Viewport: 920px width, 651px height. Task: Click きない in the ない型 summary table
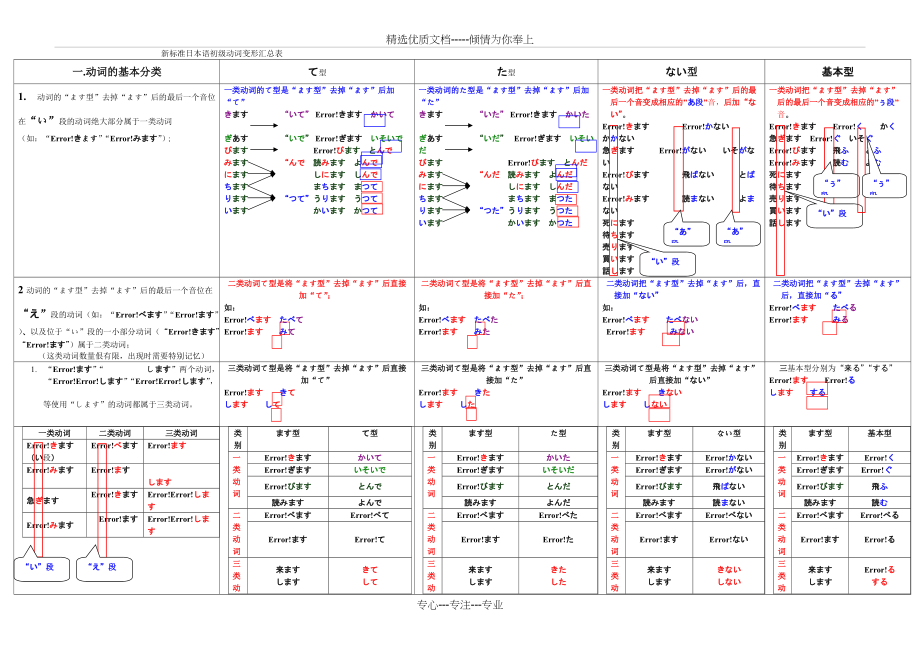pyautogui.click(x=729, y=569)
